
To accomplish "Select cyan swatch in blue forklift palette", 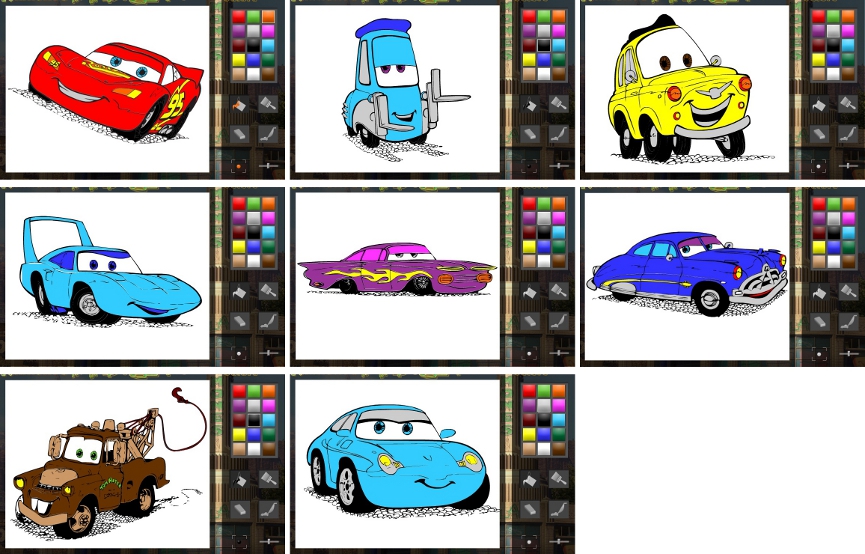I will coord(558,45).
